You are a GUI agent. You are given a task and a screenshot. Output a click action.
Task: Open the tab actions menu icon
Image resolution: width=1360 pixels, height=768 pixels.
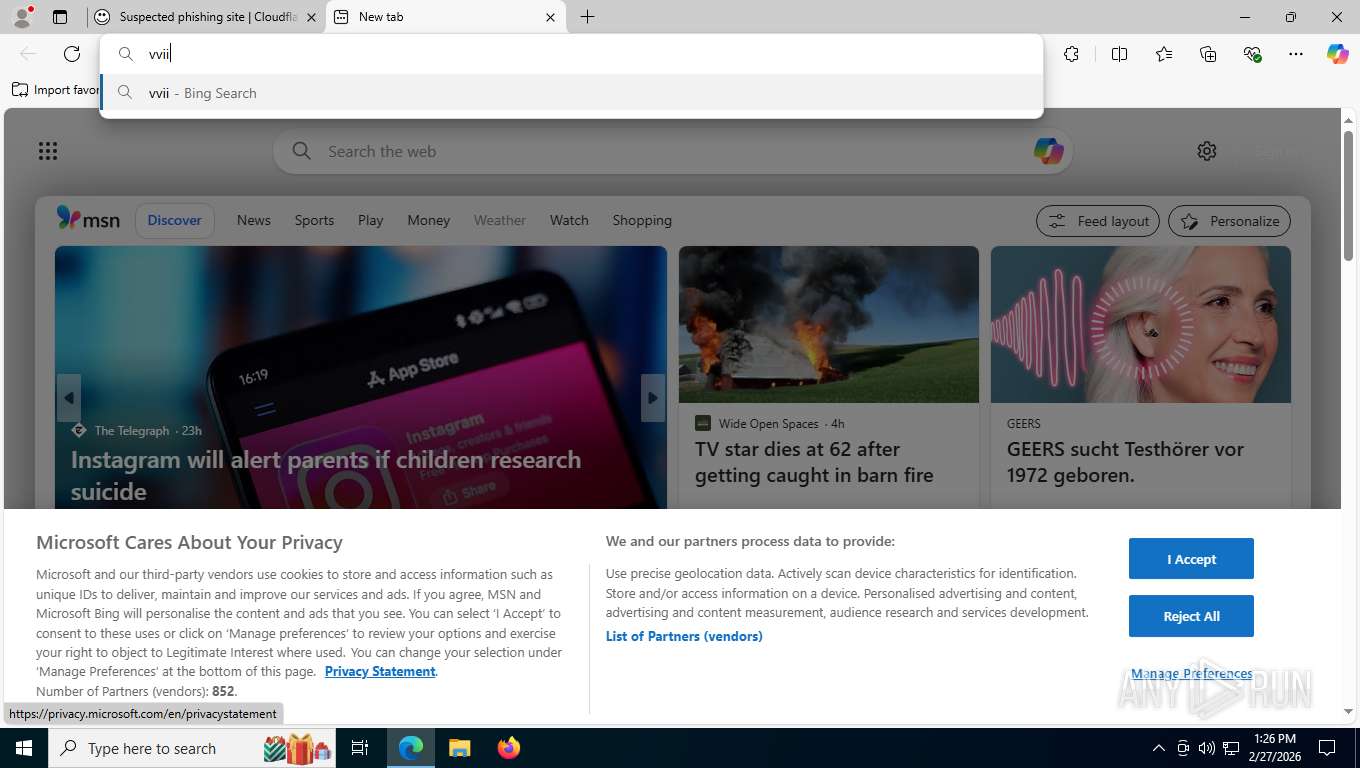point(60,17)
